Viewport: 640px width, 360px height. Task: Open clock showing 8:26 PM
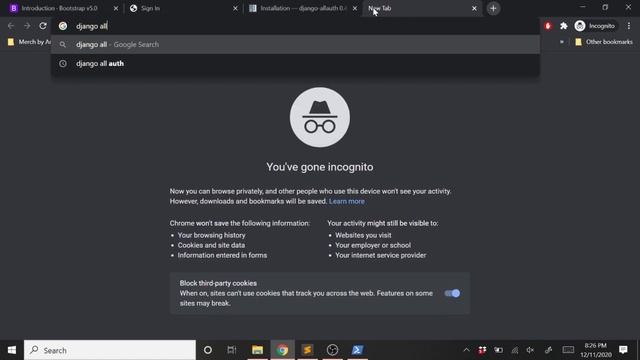pyautogui.click(x=596, y=350)
